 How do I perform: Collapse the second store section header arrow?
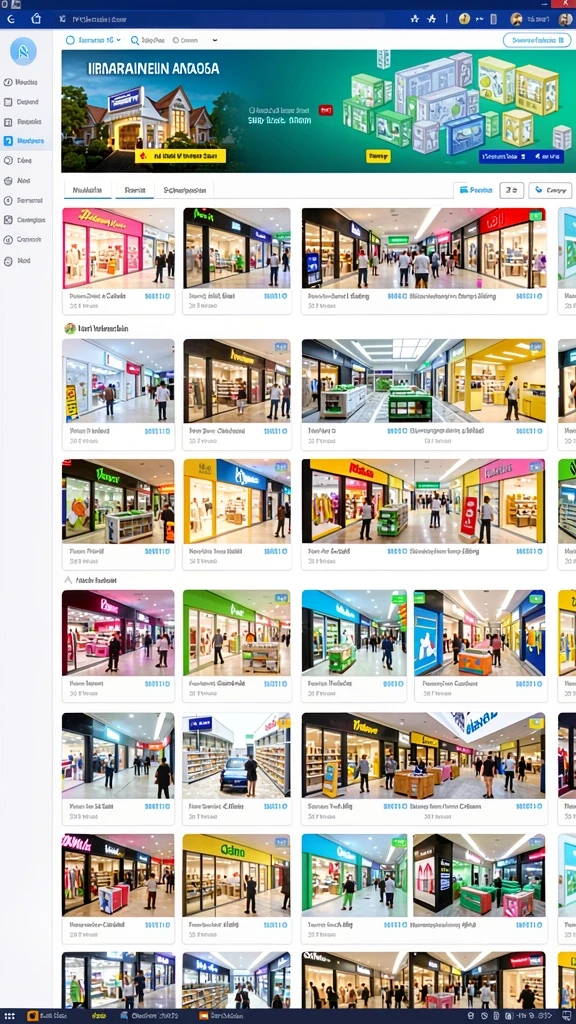coord(67,580)
